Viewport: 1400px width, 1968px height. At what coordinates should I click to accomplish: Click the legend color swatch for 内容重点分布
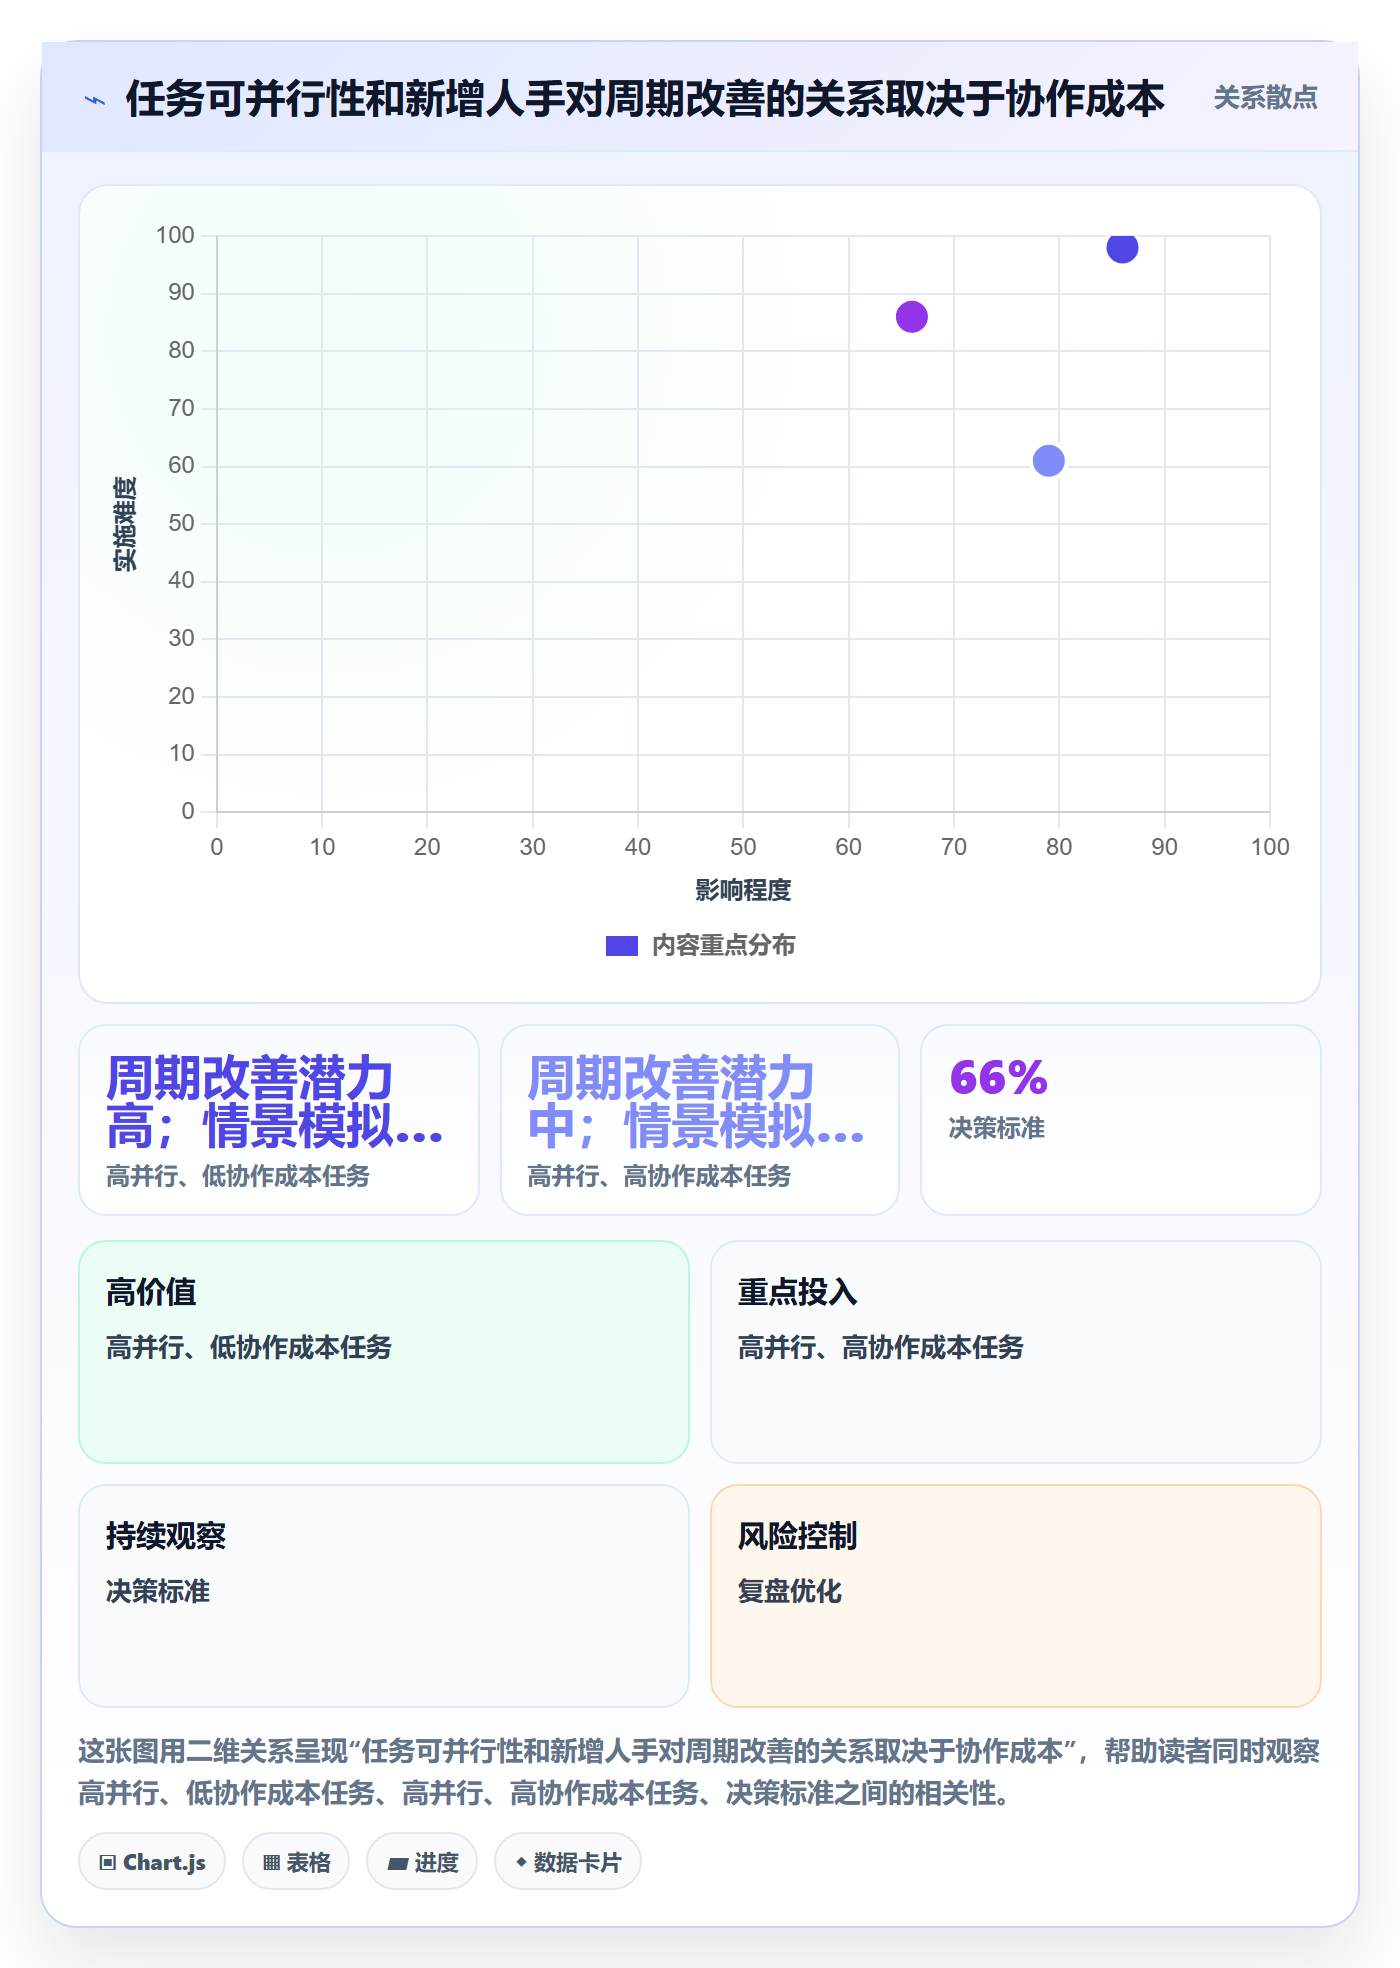click(x=622, y=946)
